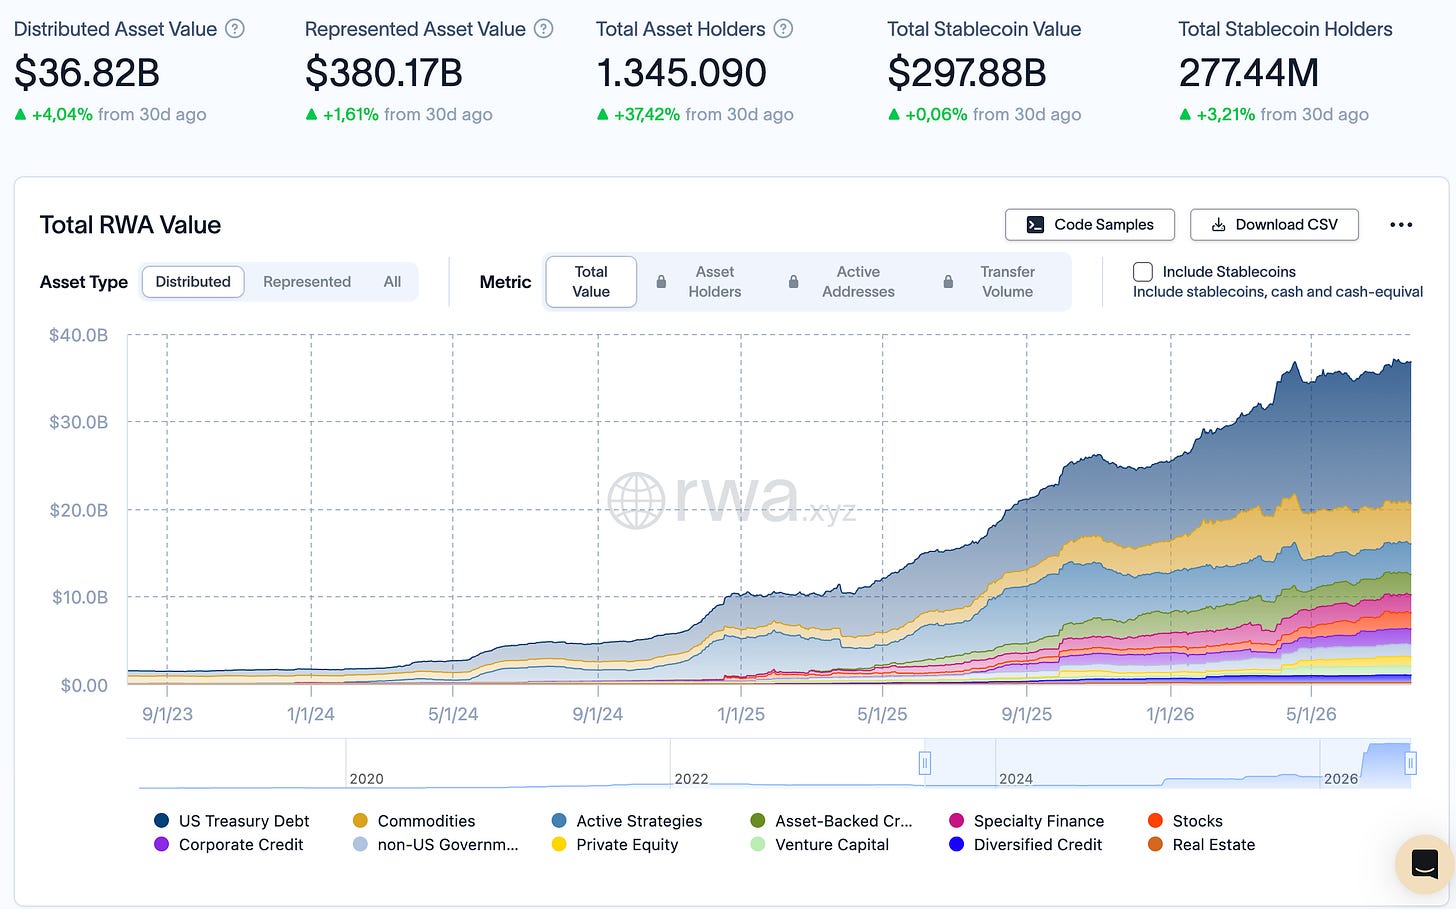Open the three-dots more options menu

pos(1401,225)
